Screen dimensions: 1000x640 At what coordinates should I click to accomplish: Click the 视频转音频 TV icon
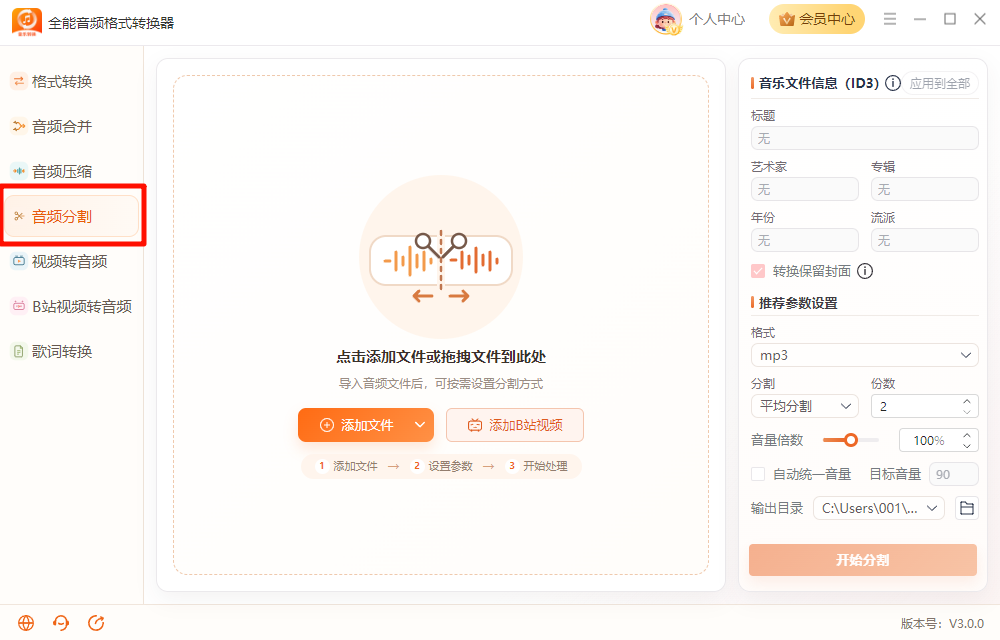pyautogui.click(x=18, y=261)
